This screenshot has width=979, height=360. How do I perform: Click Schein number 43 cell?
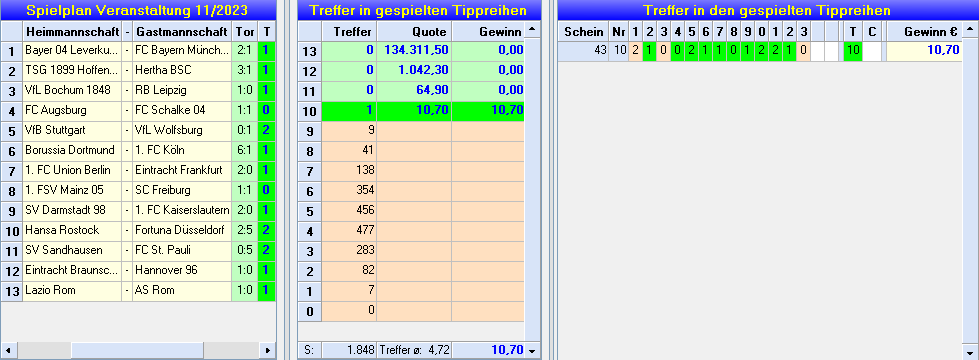click(584, 51)
